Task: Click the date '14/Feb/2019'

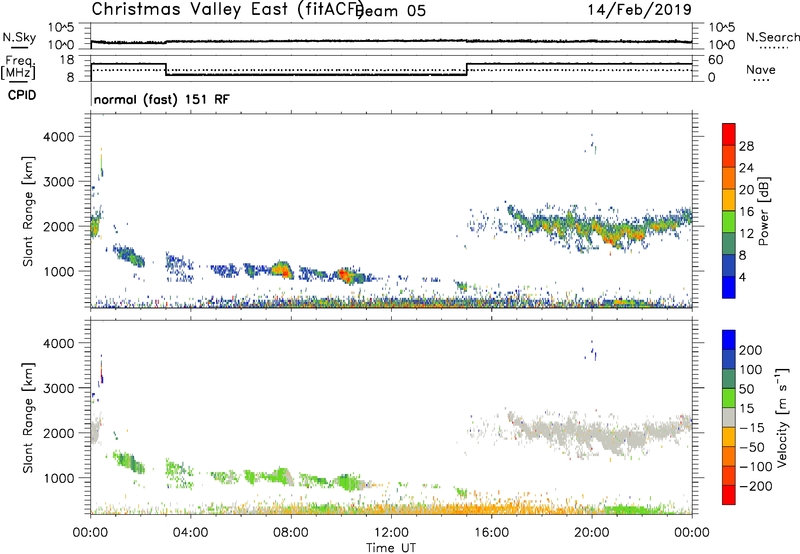Action: (639, 9)
